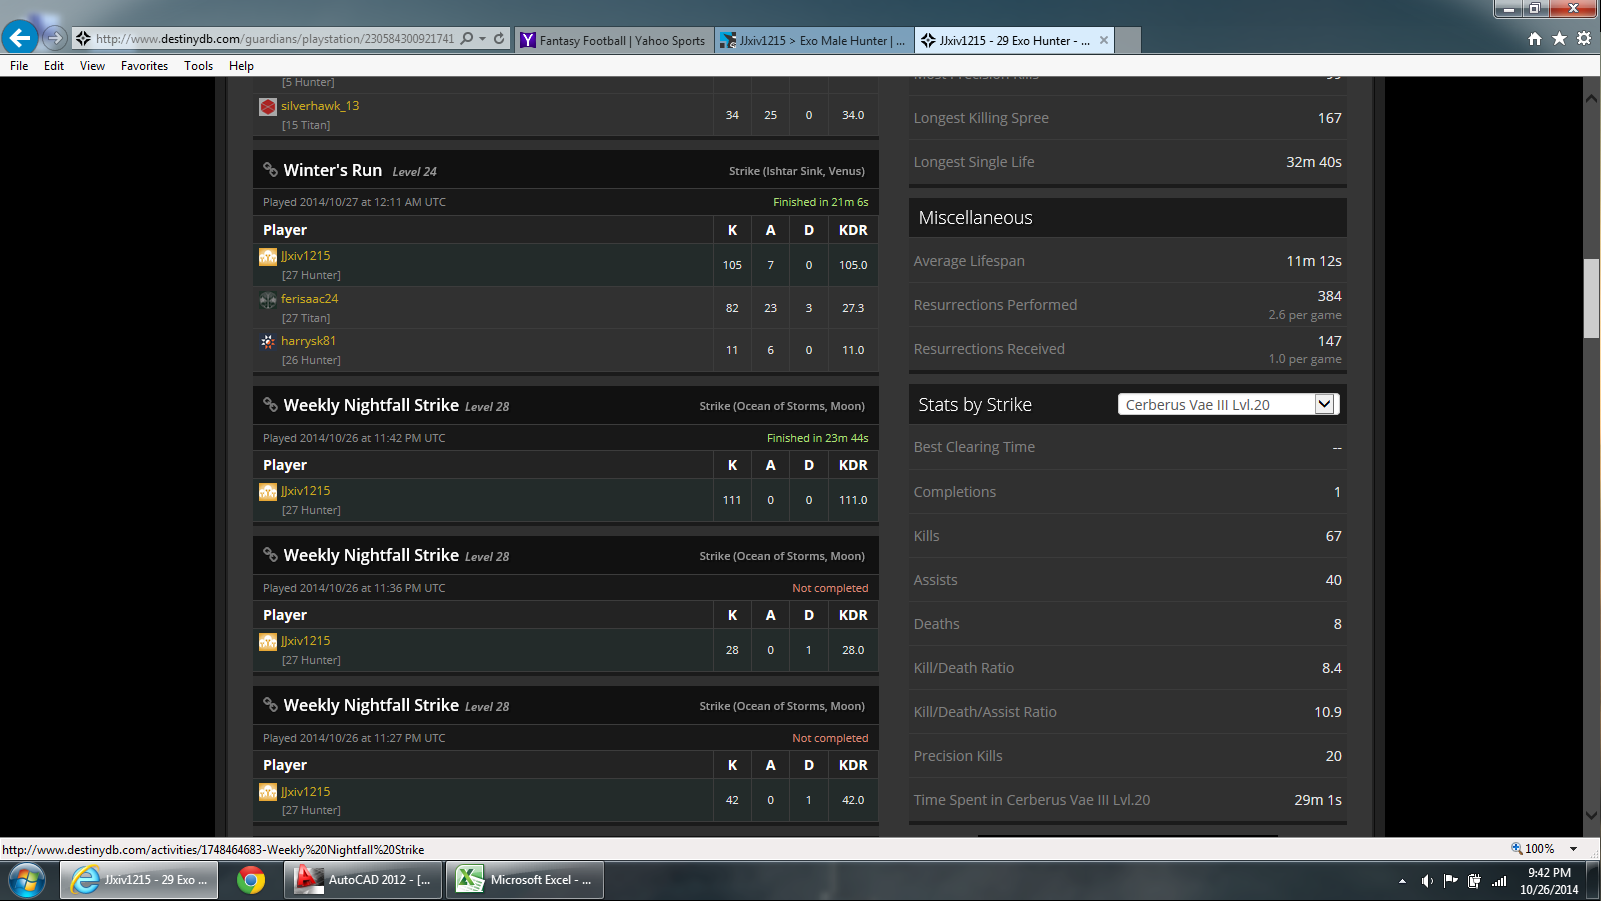Open the 100% zoom level dropdown
Screen dimensions: 1601x901
coord(1574,849)
